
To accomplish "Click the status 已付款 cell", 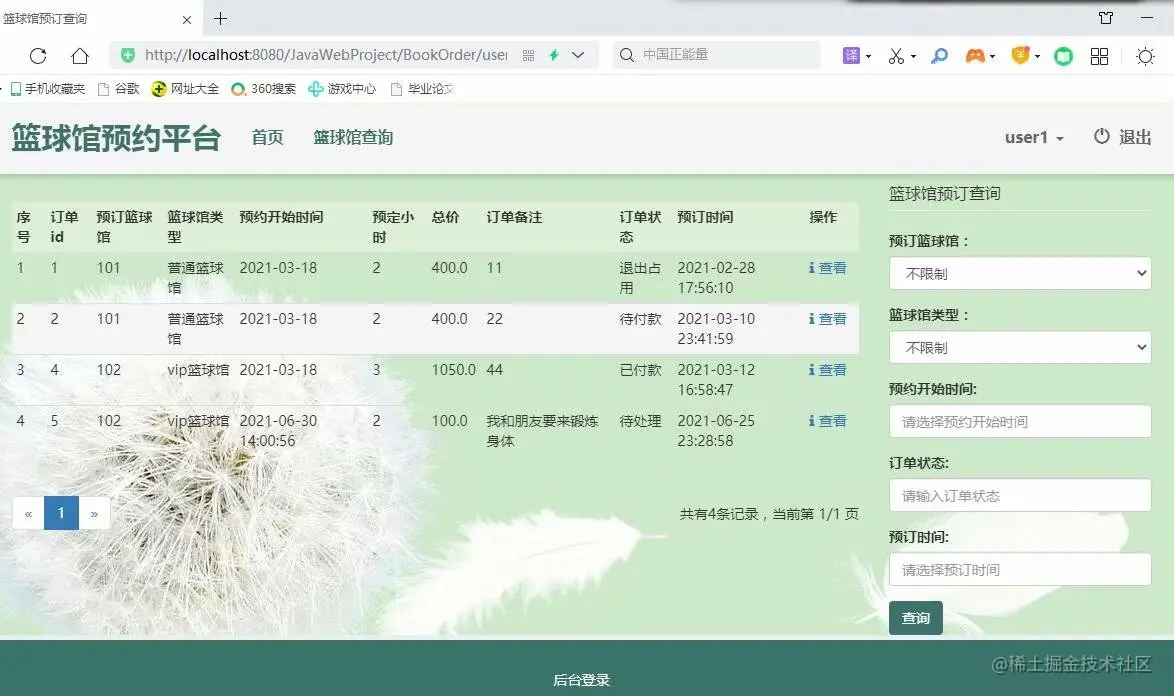I will [x=640, y=370].
